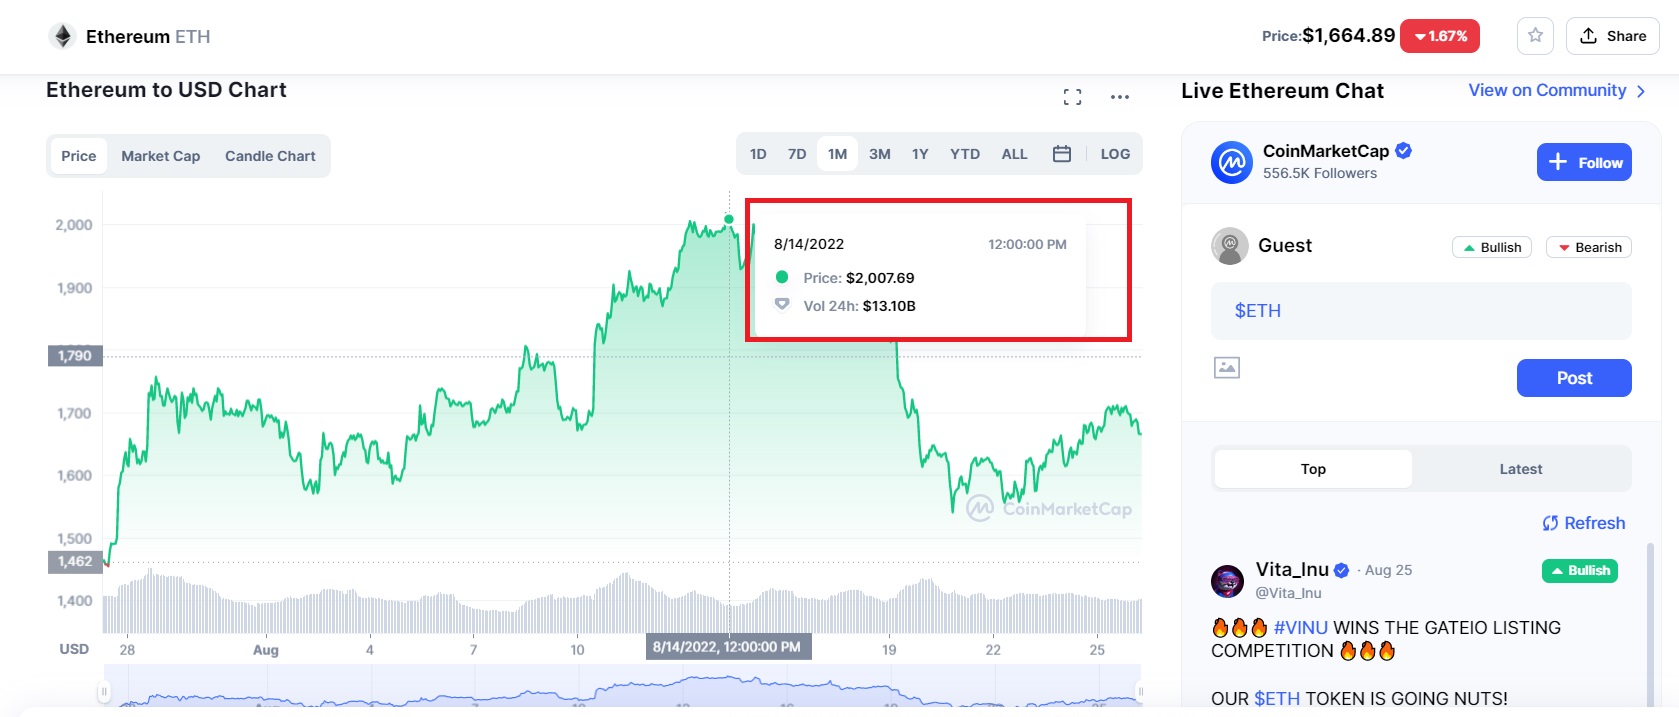Toggle LOG scale on chart
Image resolution: width=1679 pixels, height=717 pixels.
tap(1115, 154)
